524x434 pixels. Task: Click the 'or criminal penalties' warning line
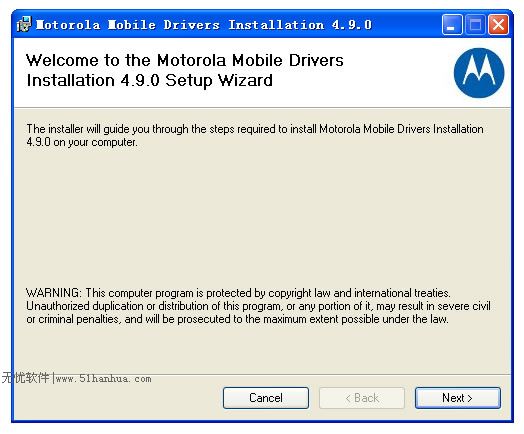coord(237,319)
